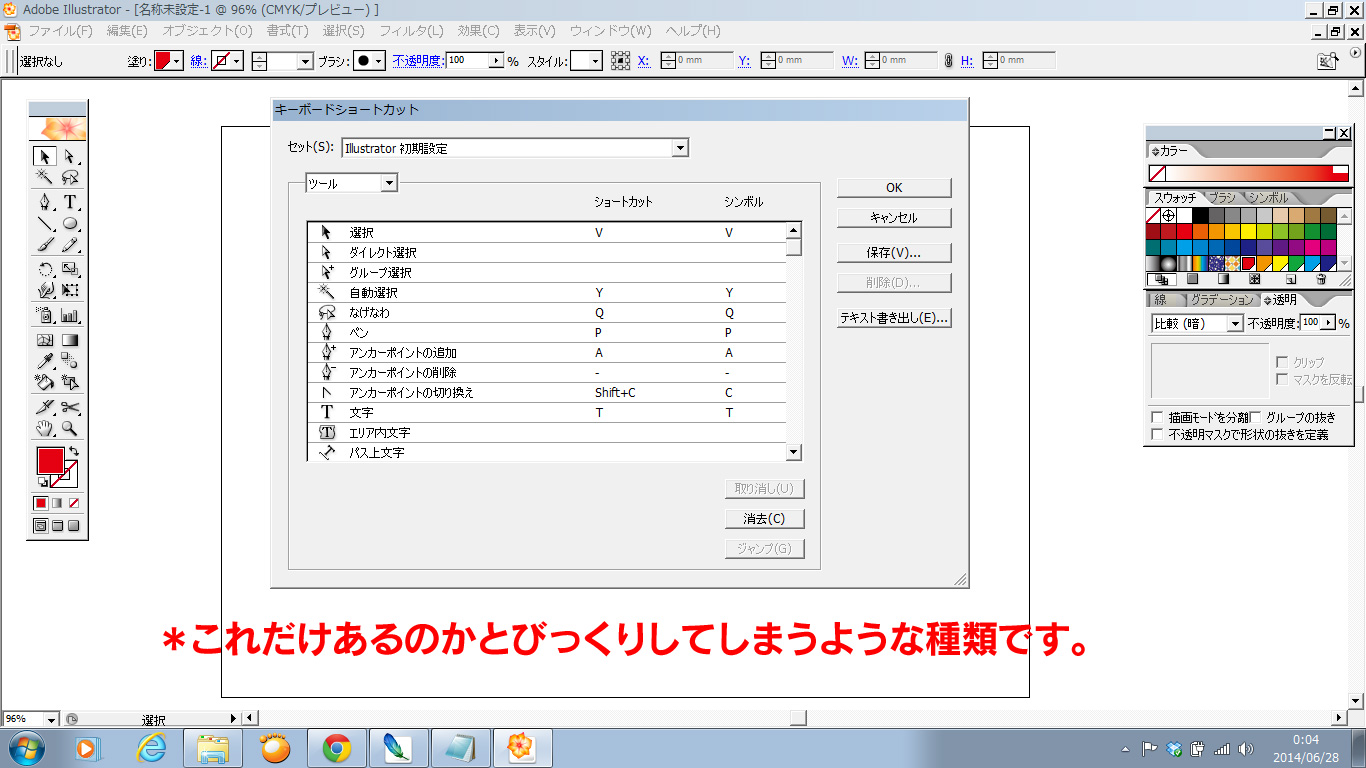1366x768 pixels.
Task: Click the new swatch icon in Swatches panel
Action: [1290, 279]
